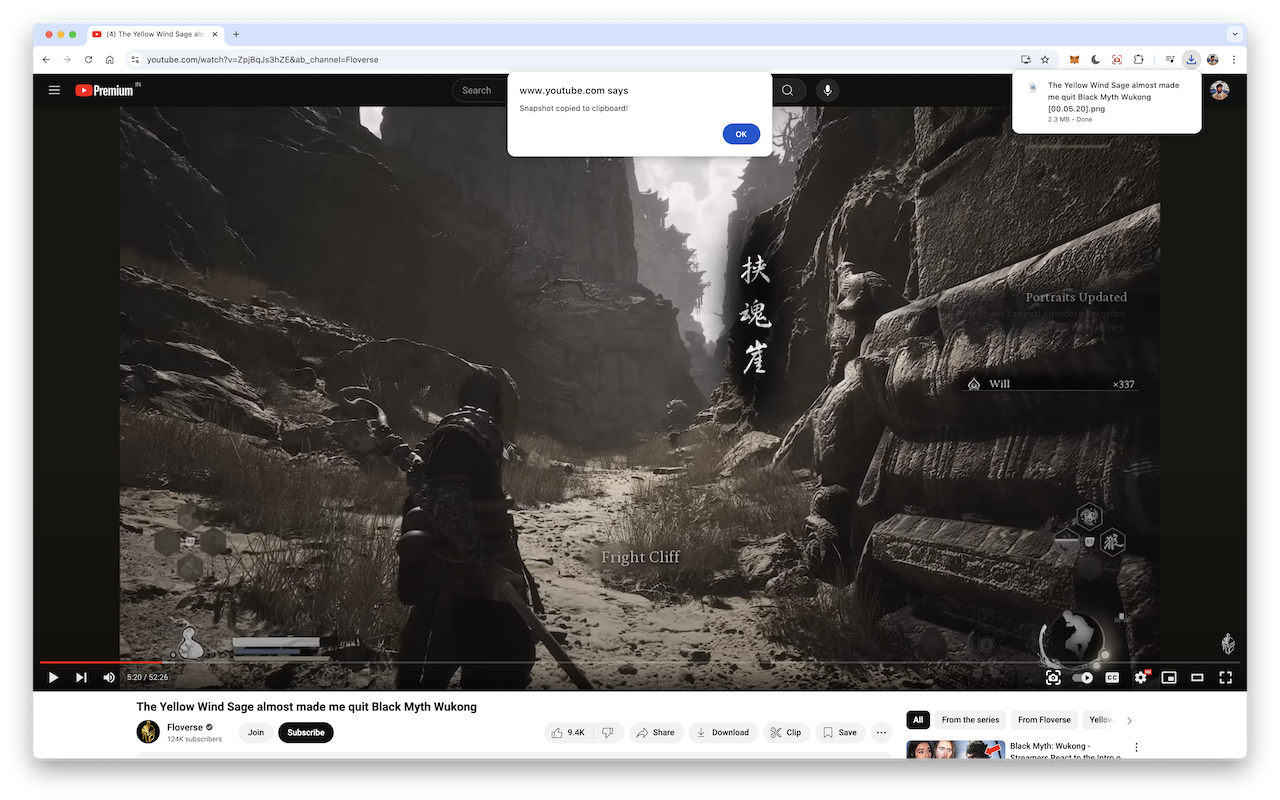
Task: Open the YouTube hamburger guide menu
Action: [54, 90]
